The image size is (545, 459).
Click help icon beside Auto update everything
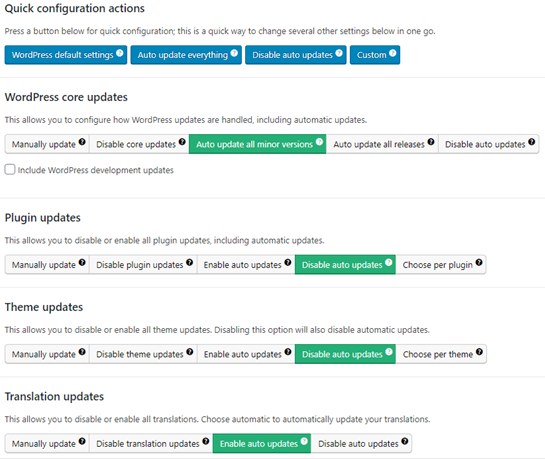tap(234, 53)
